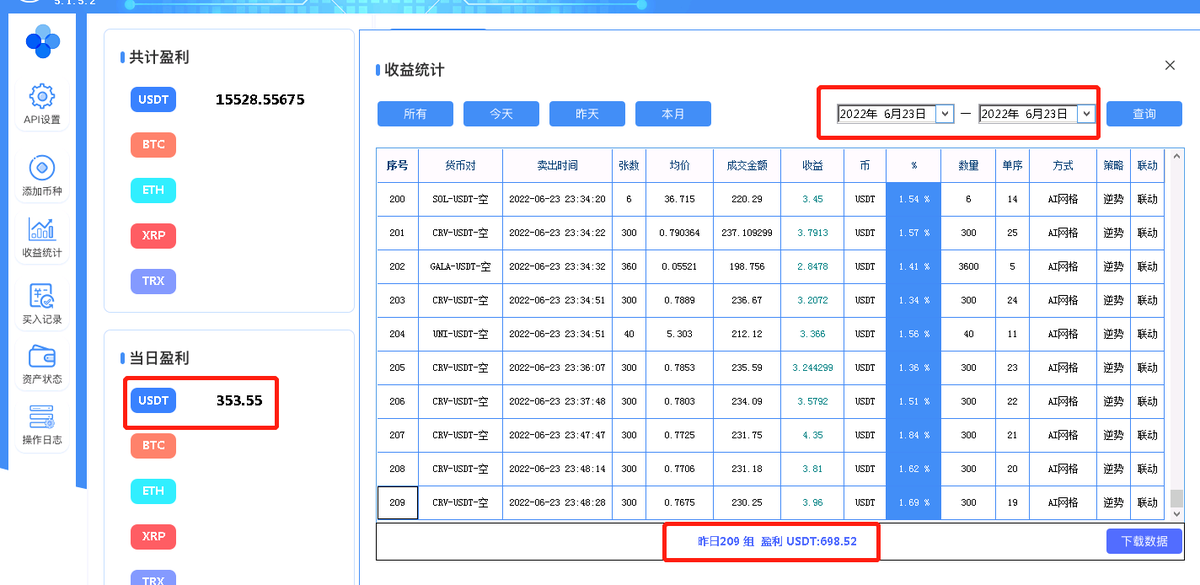
Task: Click scrollbar up arrow in table
Action: pos(1177,157)
